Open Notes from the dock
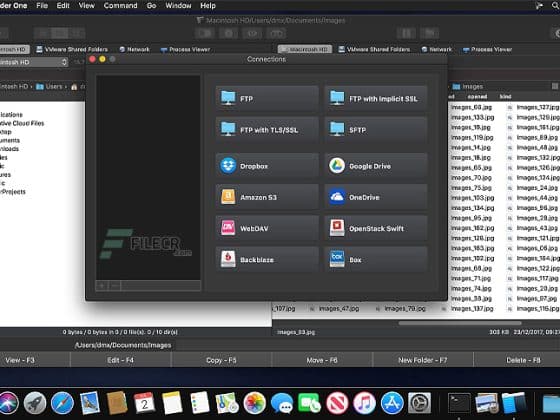The height and width of the screenshot is (420, 560). tap(172, 403)
